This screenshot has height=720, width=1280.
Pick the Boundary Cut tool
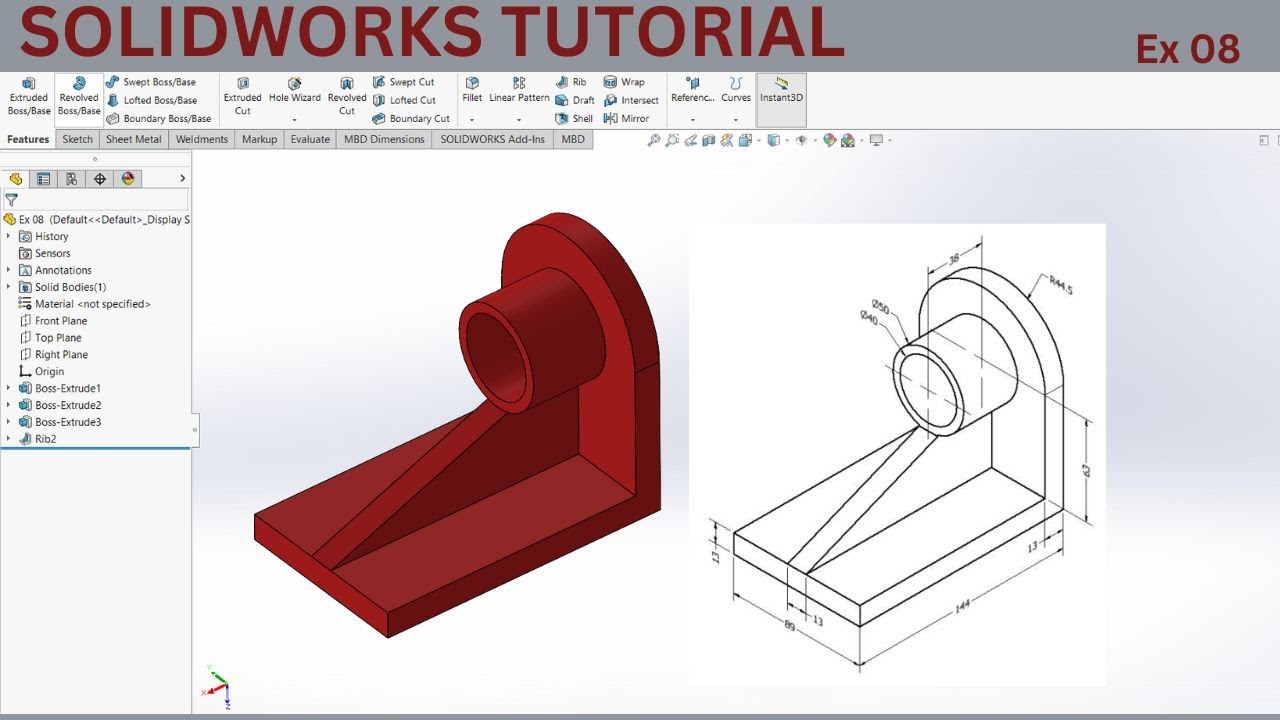(411, 118)
